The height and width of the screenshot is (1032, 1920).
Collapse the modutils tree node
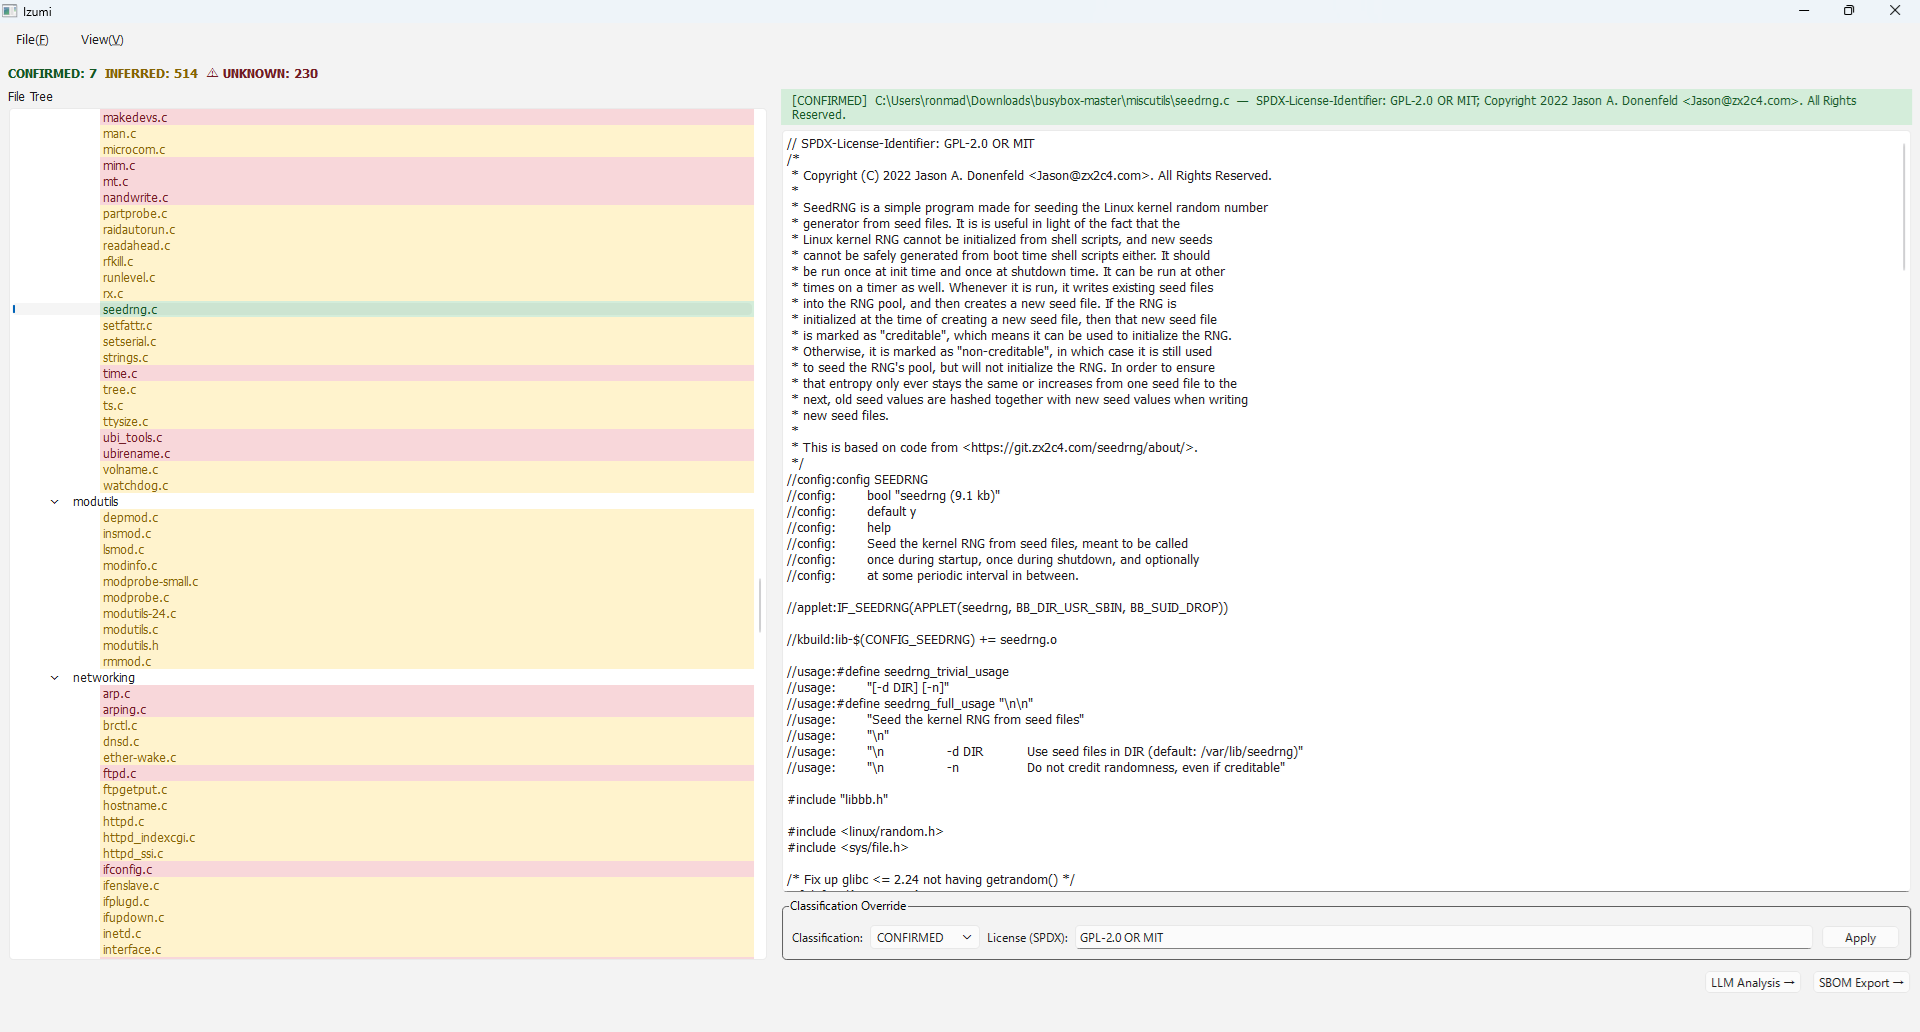[x=54, y=501]
